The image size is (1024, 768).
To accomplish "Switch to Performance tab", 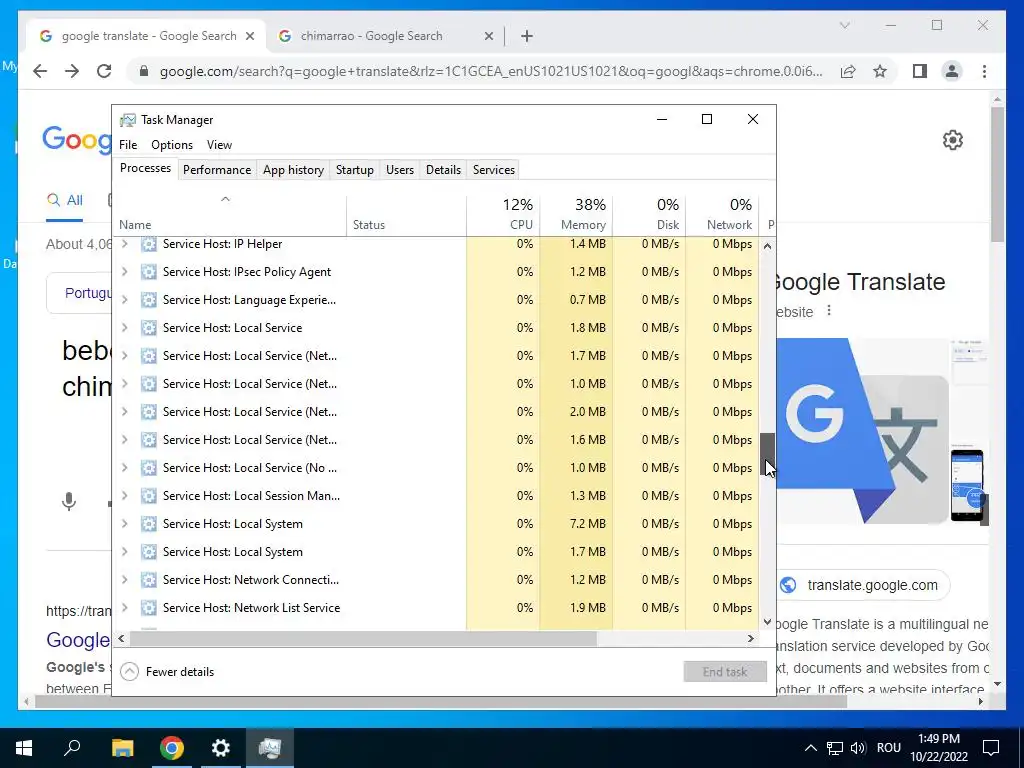I will tap(217, 170).
